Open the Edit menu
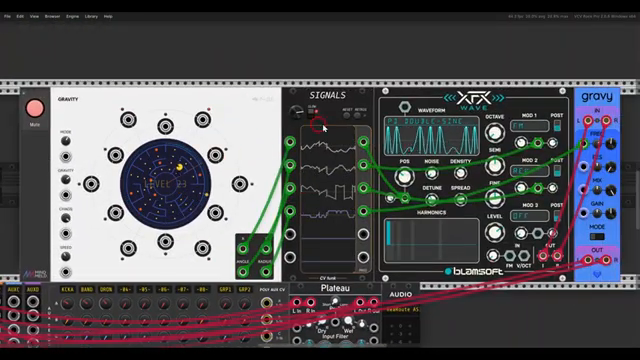This screenshot has width=640, height=360. [x=20, y=16]
